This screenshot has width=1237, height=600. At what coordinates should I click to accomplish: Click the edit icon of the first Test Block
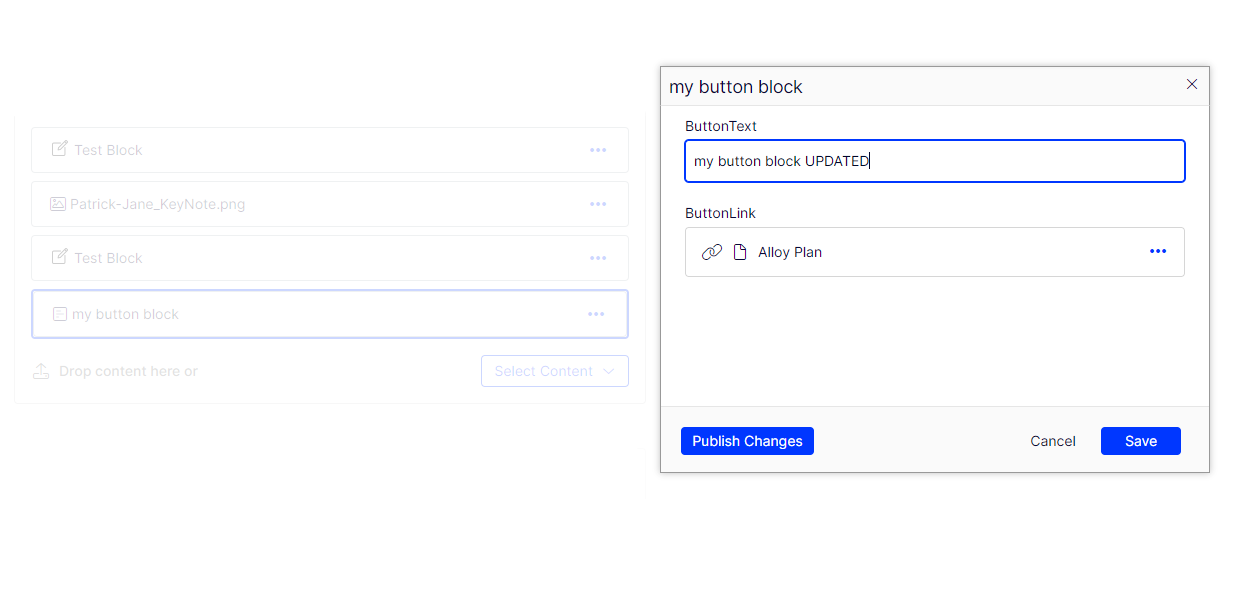pyautogui.click(x=59, y=149)
